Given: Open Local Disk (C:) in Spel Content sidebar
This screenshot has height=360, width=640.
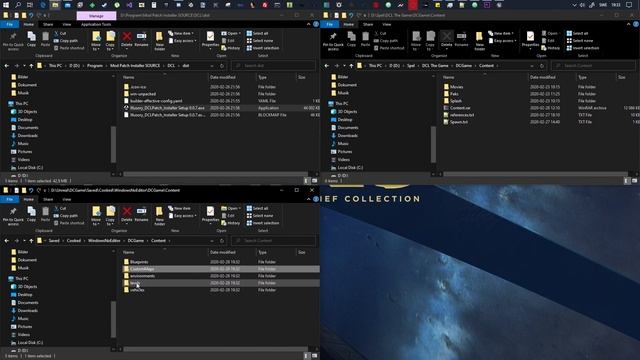Looking at the screenshot, I should point(350,167).
